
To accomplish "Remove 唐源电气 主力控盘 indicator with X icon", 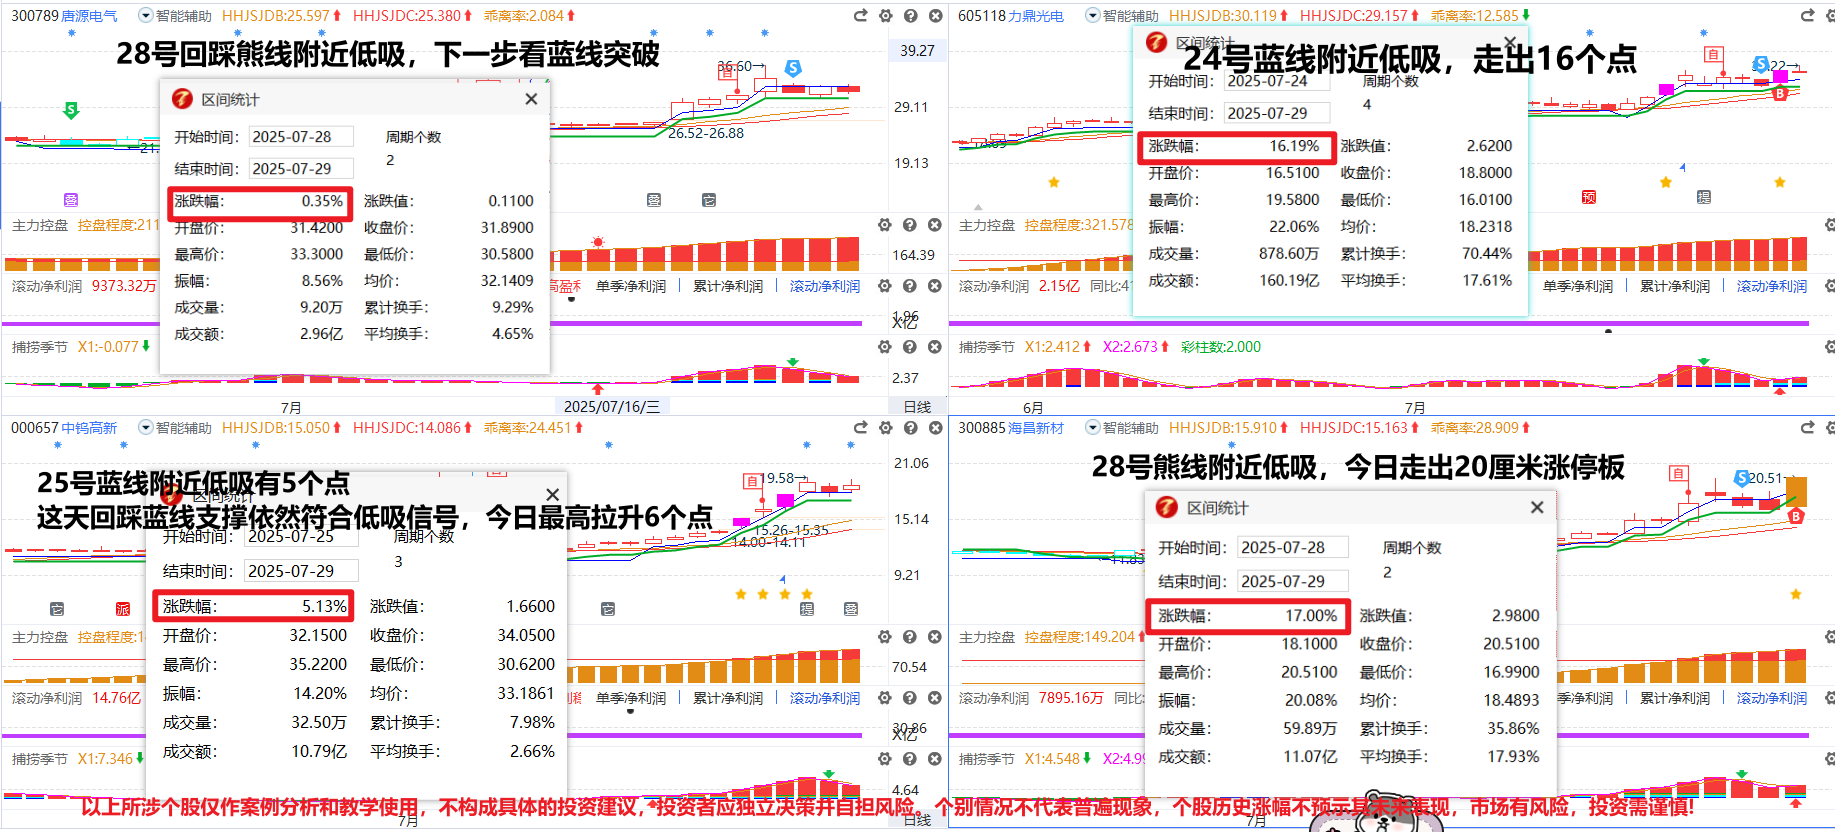I will click(935, 225).
